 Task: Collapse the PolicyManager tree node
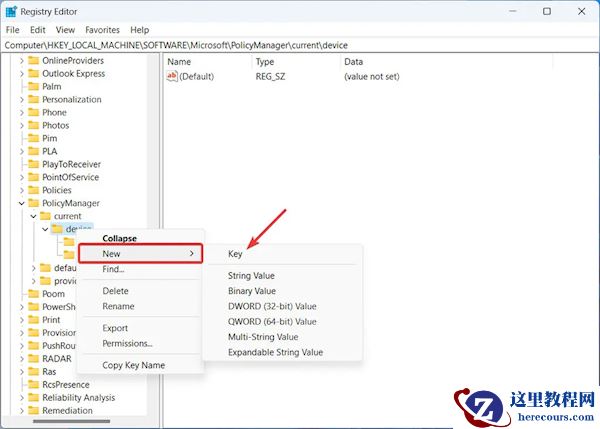point(22,203)
